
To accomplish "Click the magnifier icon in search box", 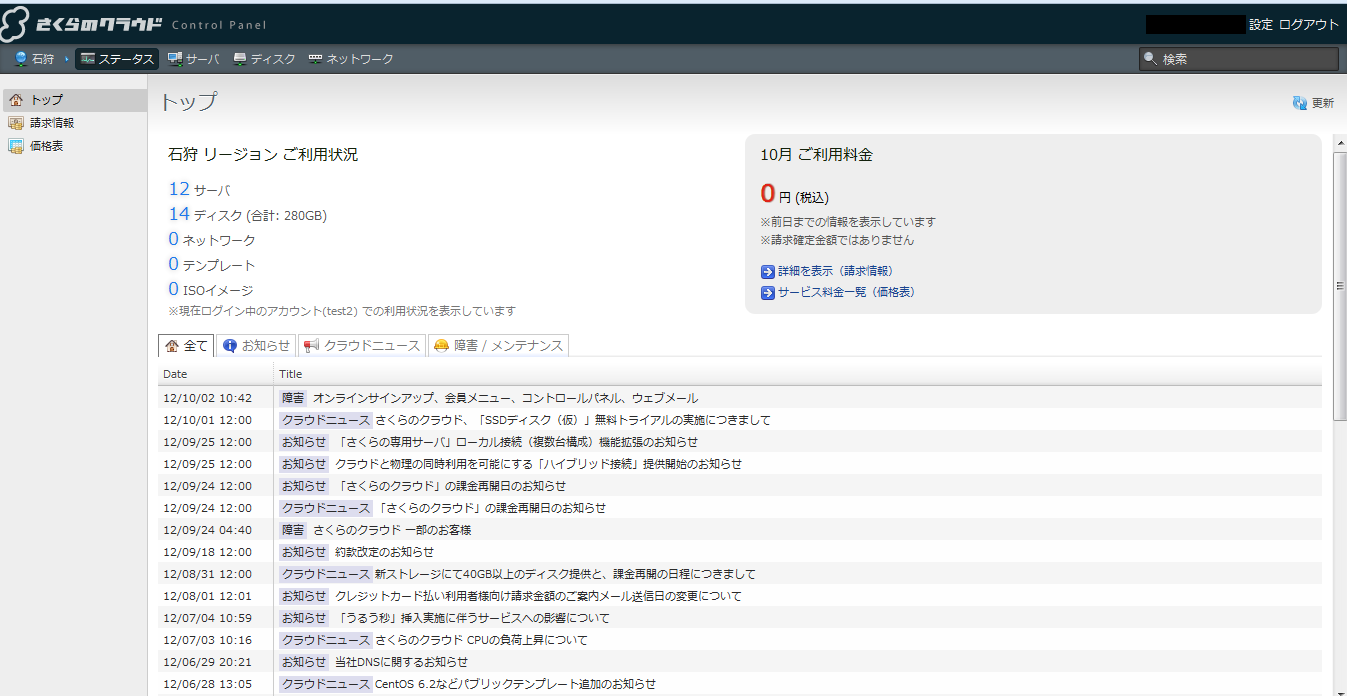I will [x=1150, y=59].
